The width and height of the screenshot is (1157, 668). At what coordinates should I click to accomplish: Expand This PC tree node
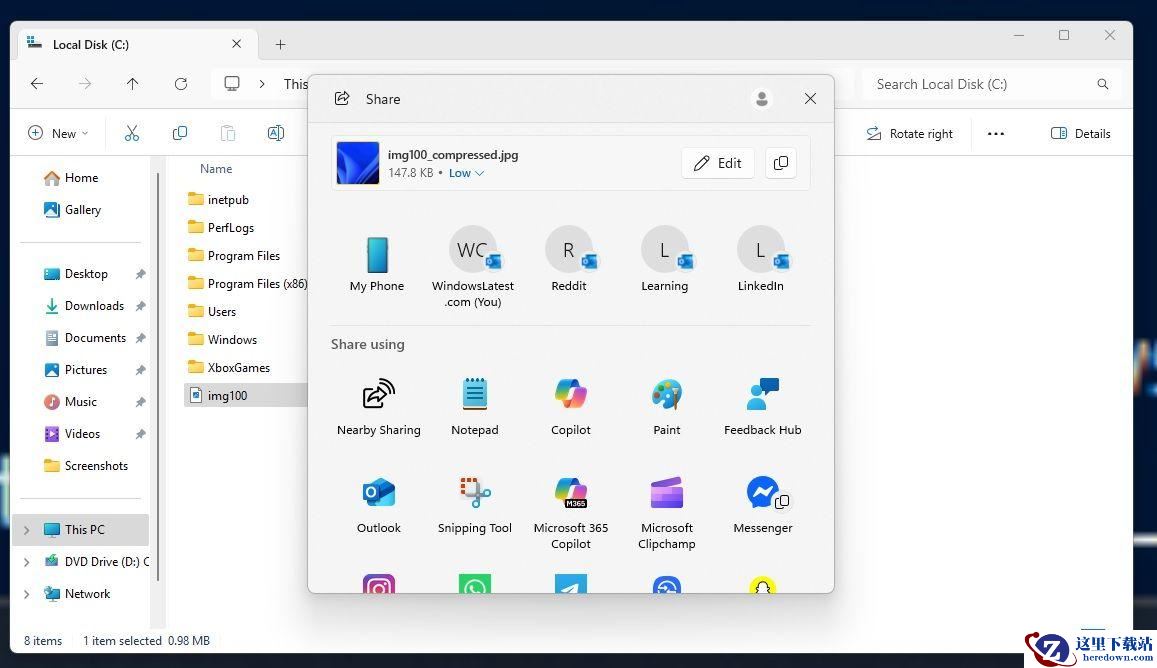27,530
